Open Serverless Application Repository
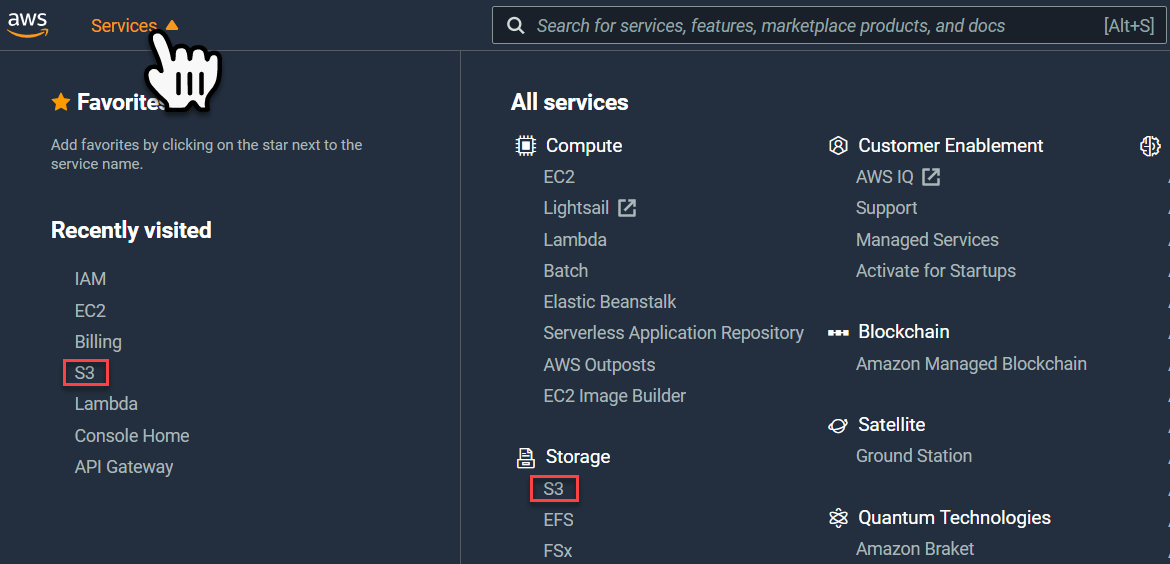1170x564 pixels. point(674,333)
